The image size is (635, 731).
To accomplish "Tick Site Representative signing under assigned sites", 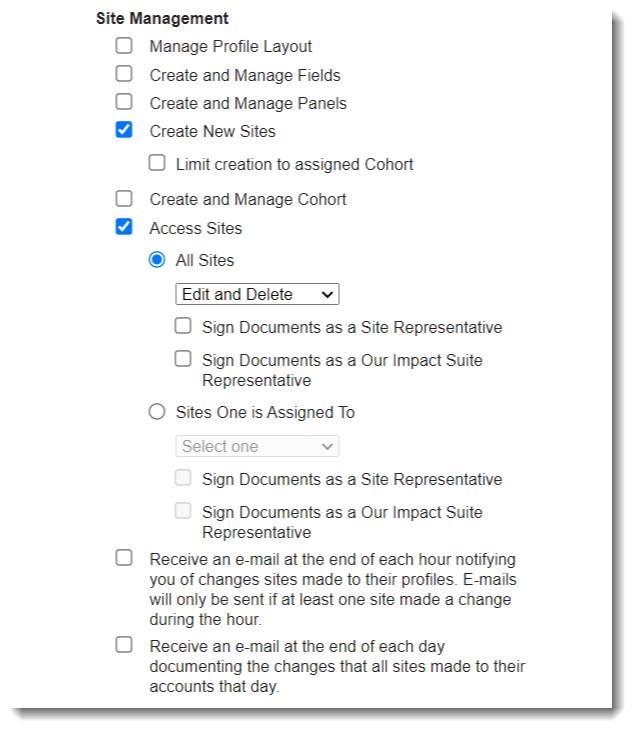I will 183,478.
